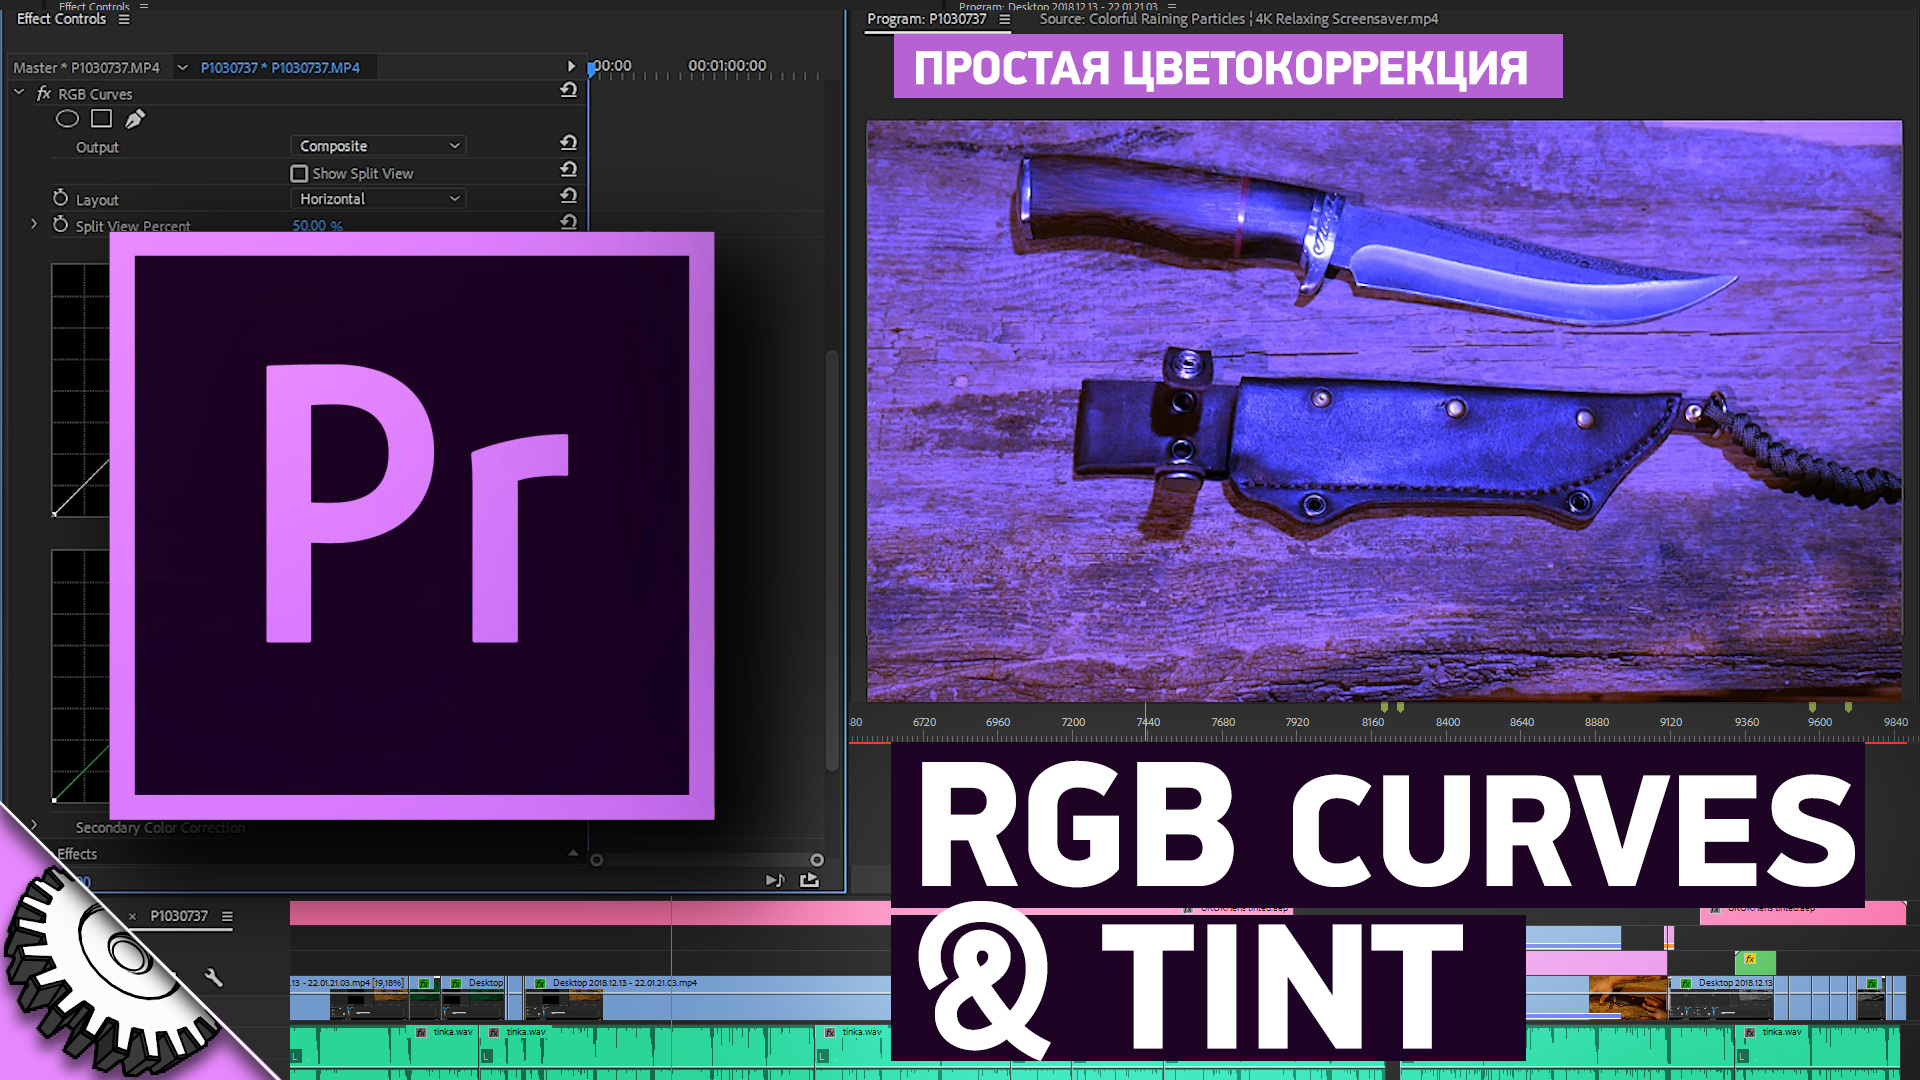Viewport: 1920px width, 1080px height.
Task: Reset the RGB Curves effect
Action: tap(568, 91)
